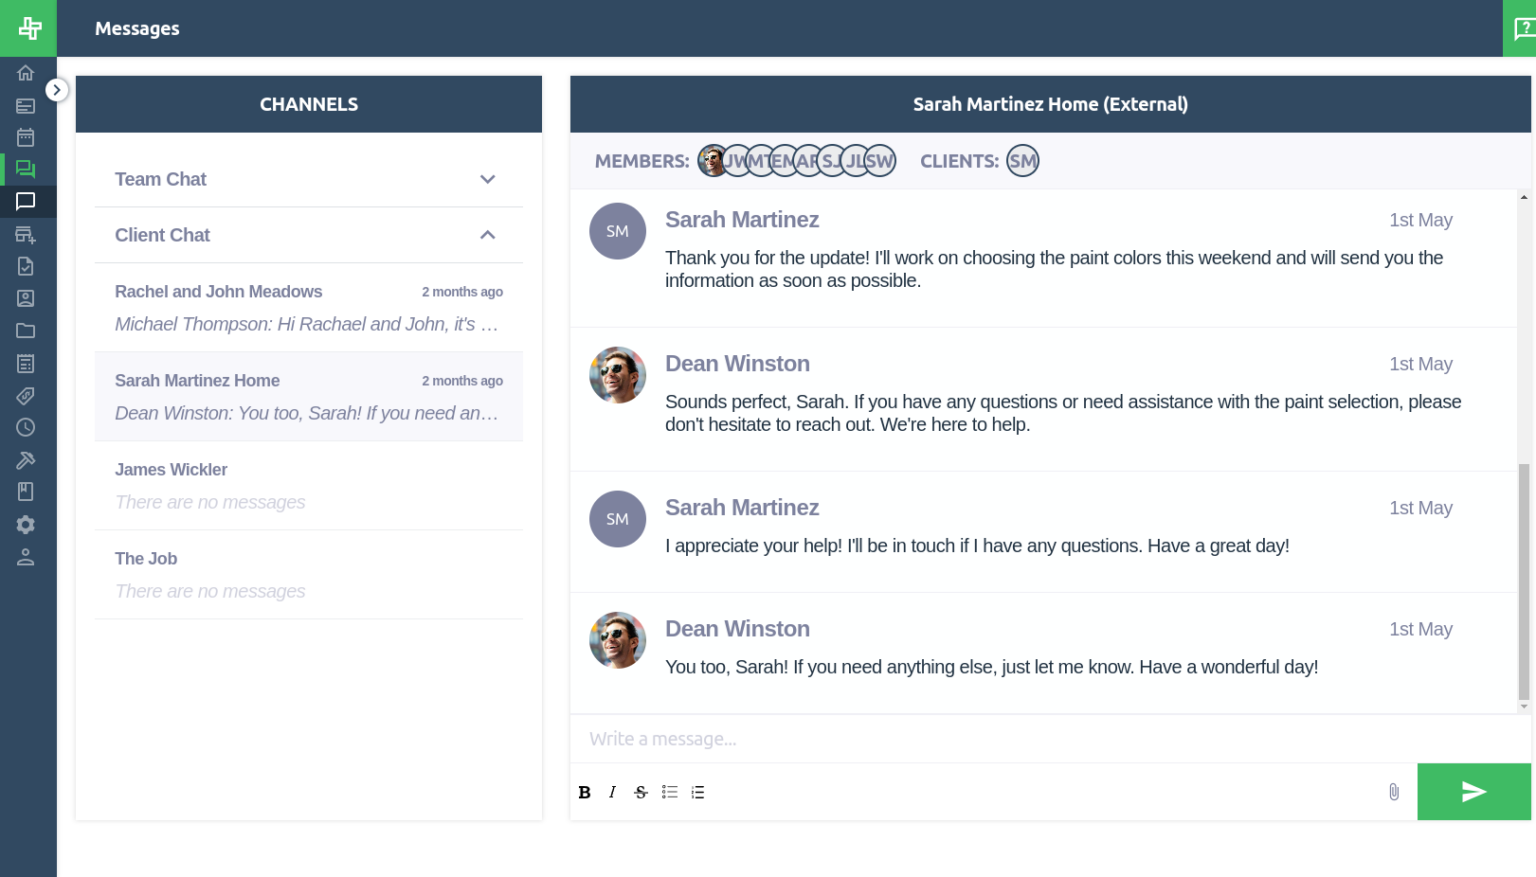Viewport: 1536px width, 877px height.
Task: Click "Michael Thompson: Hi Rachael" preview text
Action: [x=306, y=324]
